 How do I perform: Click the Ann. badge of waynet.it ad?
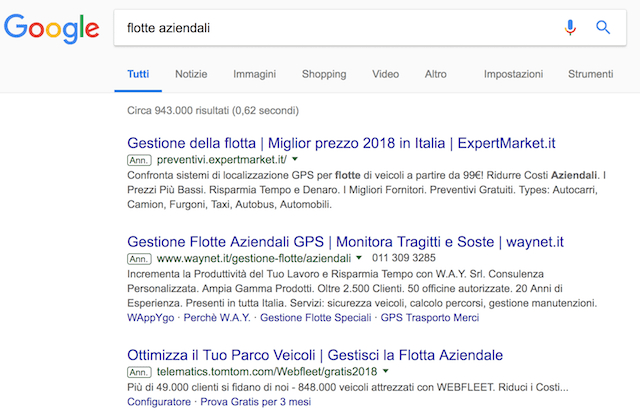[x=139, y=259]
